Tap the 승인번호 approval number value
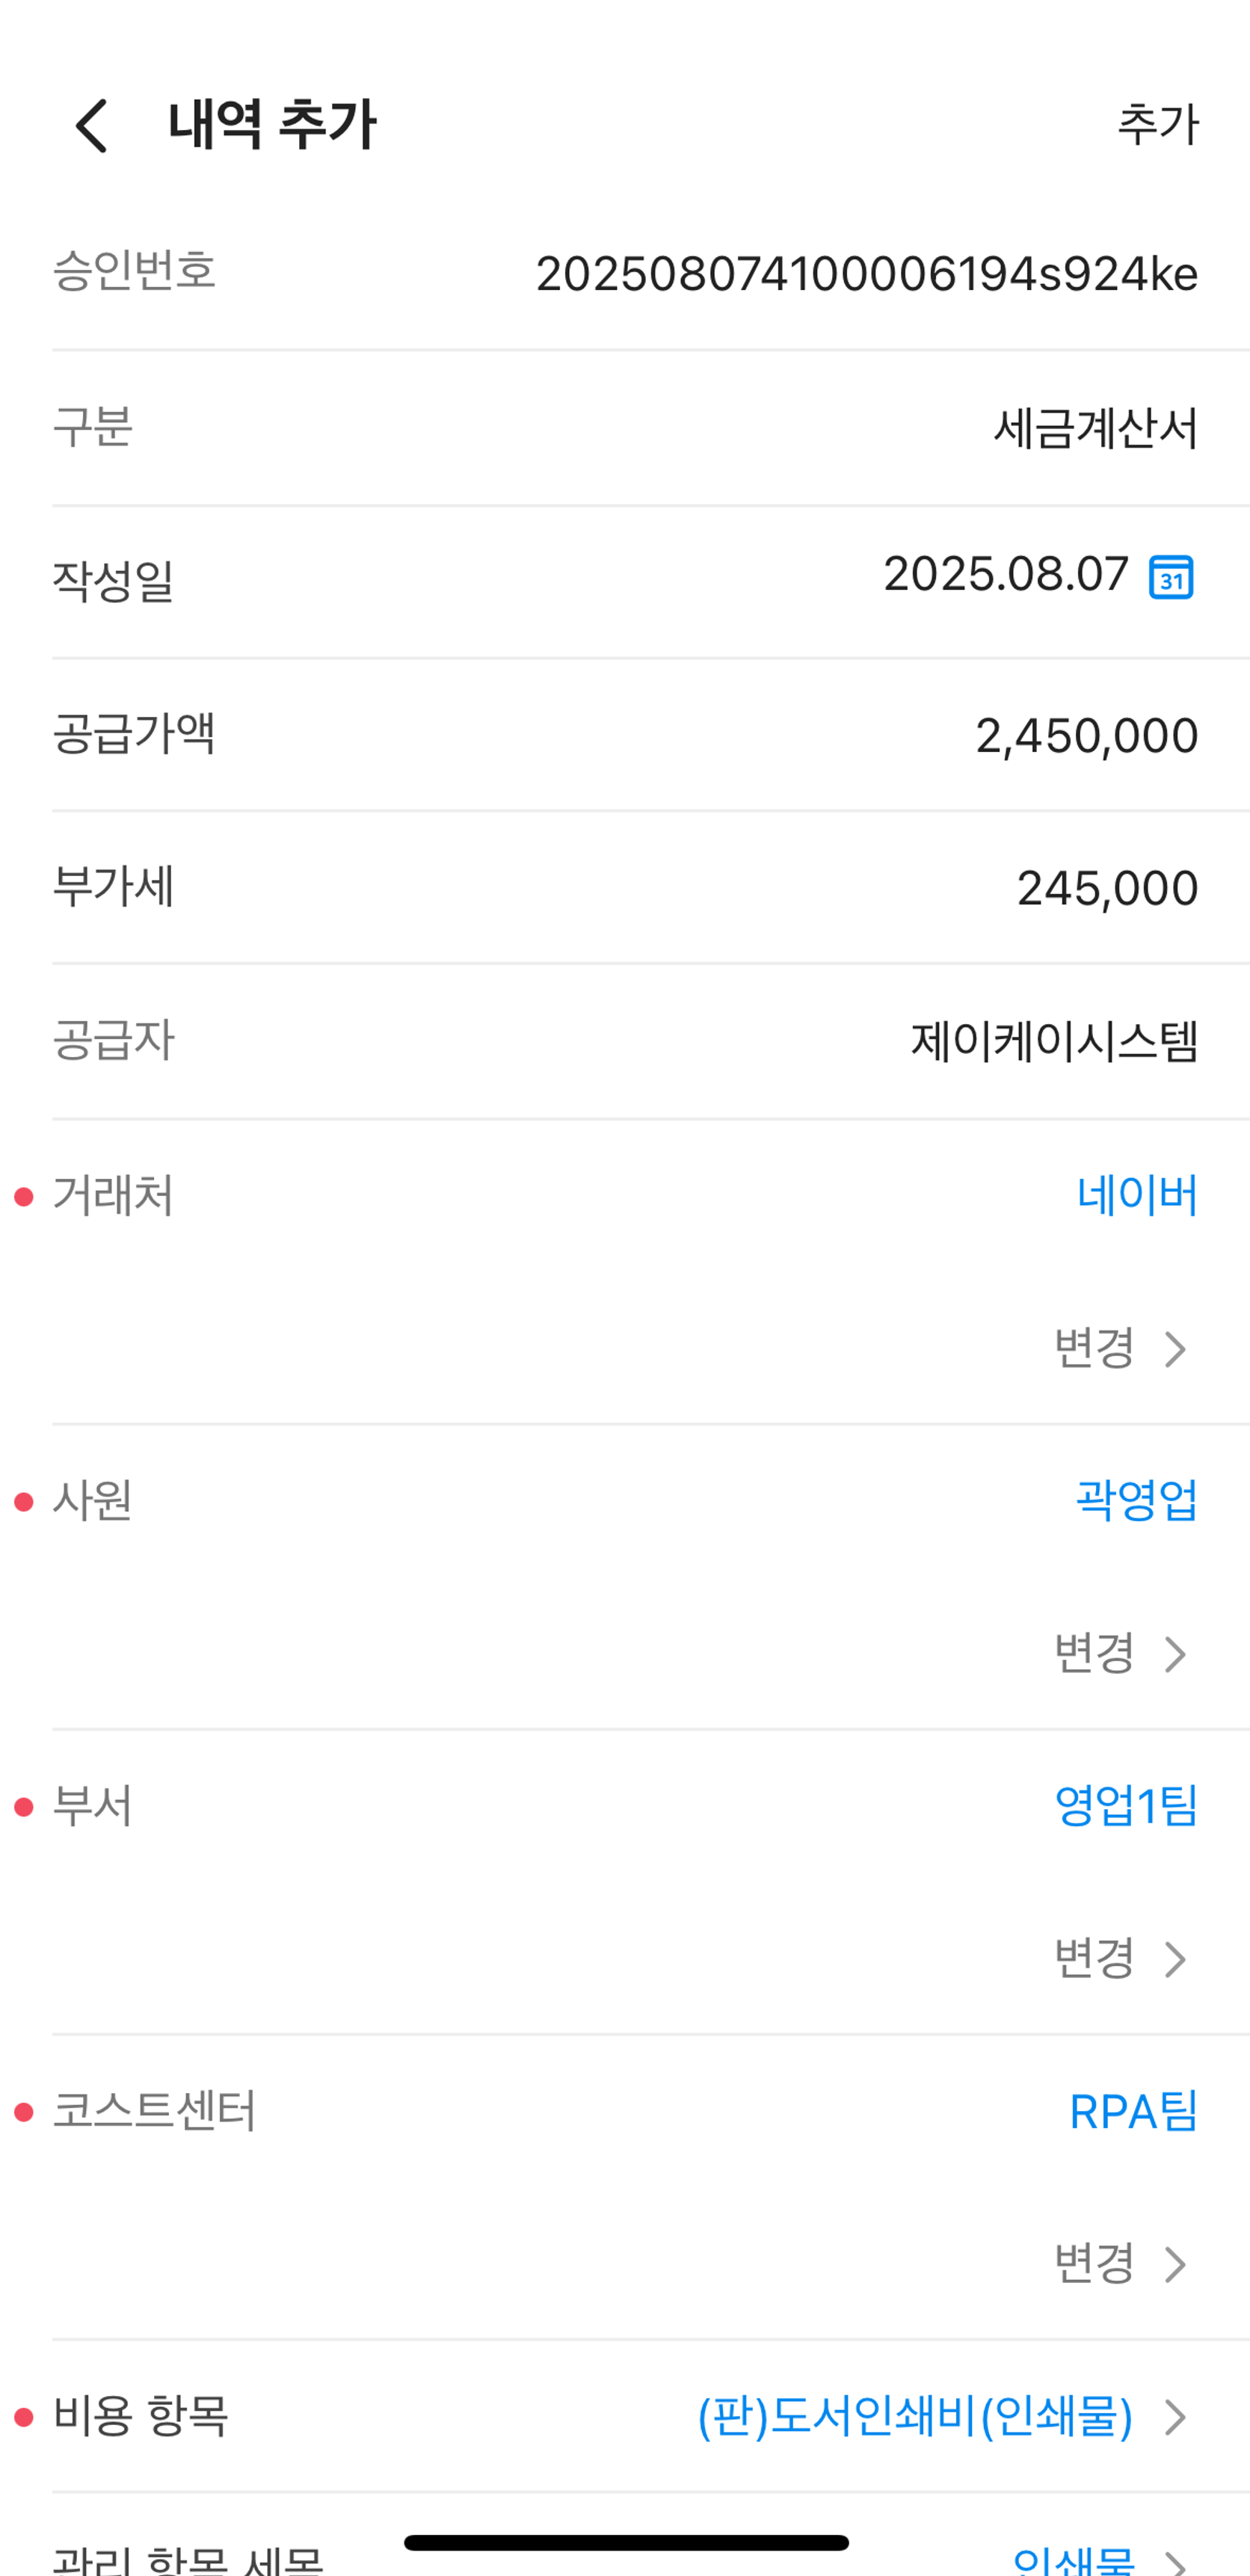1250x2576 pixels. tap(866, 274)
